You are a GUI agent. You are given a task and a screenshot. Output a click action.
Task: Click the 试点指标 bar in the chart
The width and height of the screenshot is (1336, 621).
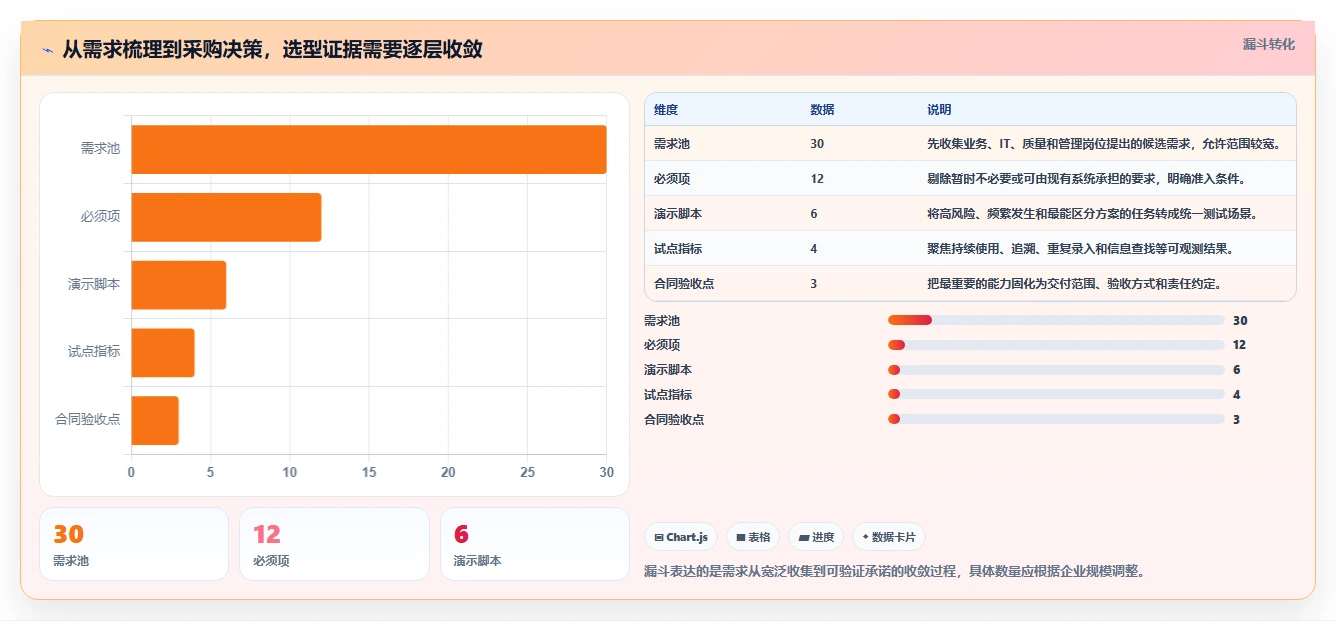163,353
